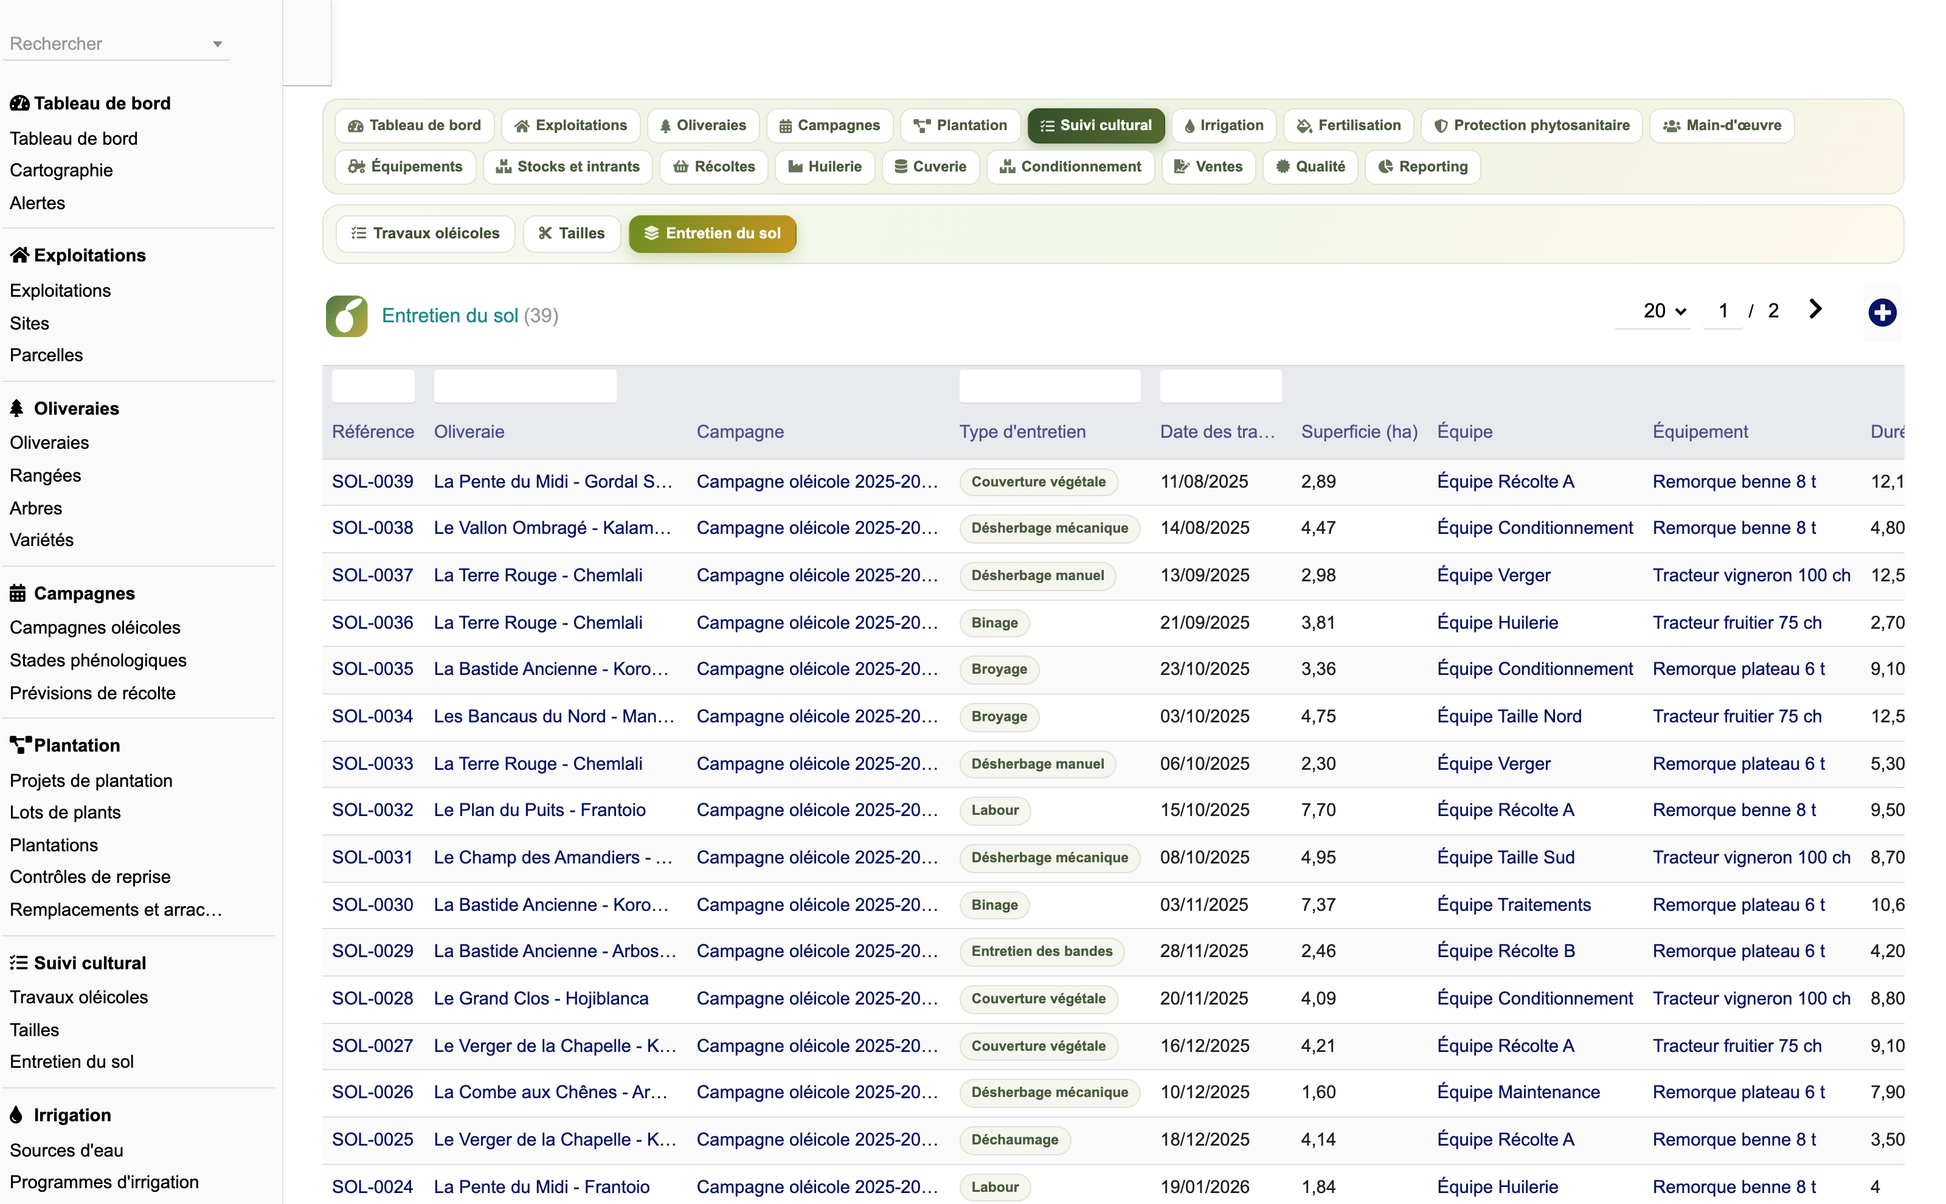Click the Date des travaux filter input

pyautogui.click(x=1221, y=386)
